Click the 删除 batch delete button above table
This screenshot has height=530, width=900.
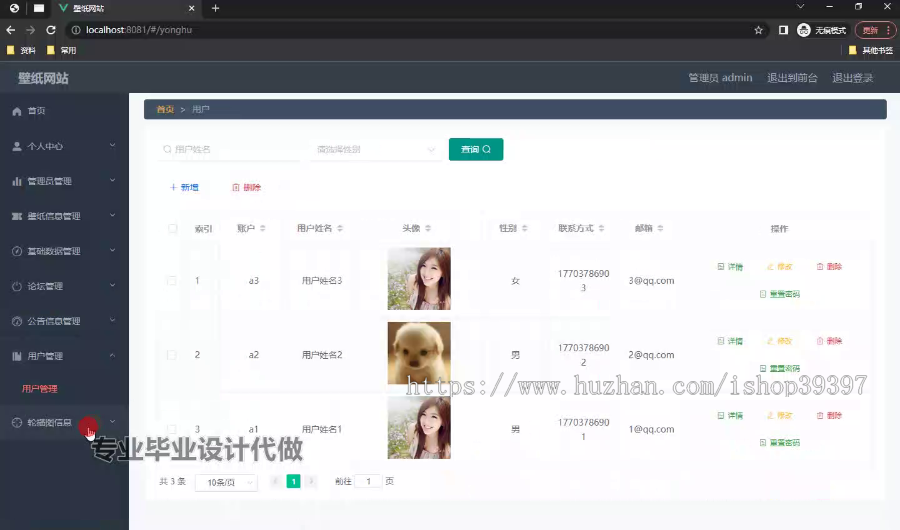click(246, 187)
